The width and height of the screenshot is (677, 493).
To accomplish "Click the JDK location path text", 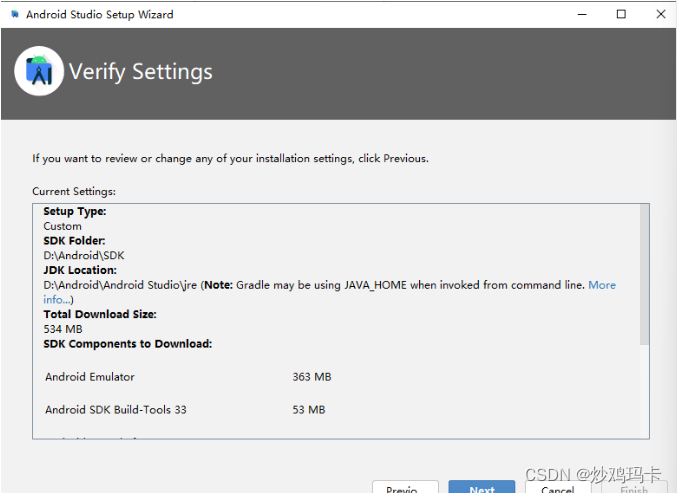I will coord(120,285).
